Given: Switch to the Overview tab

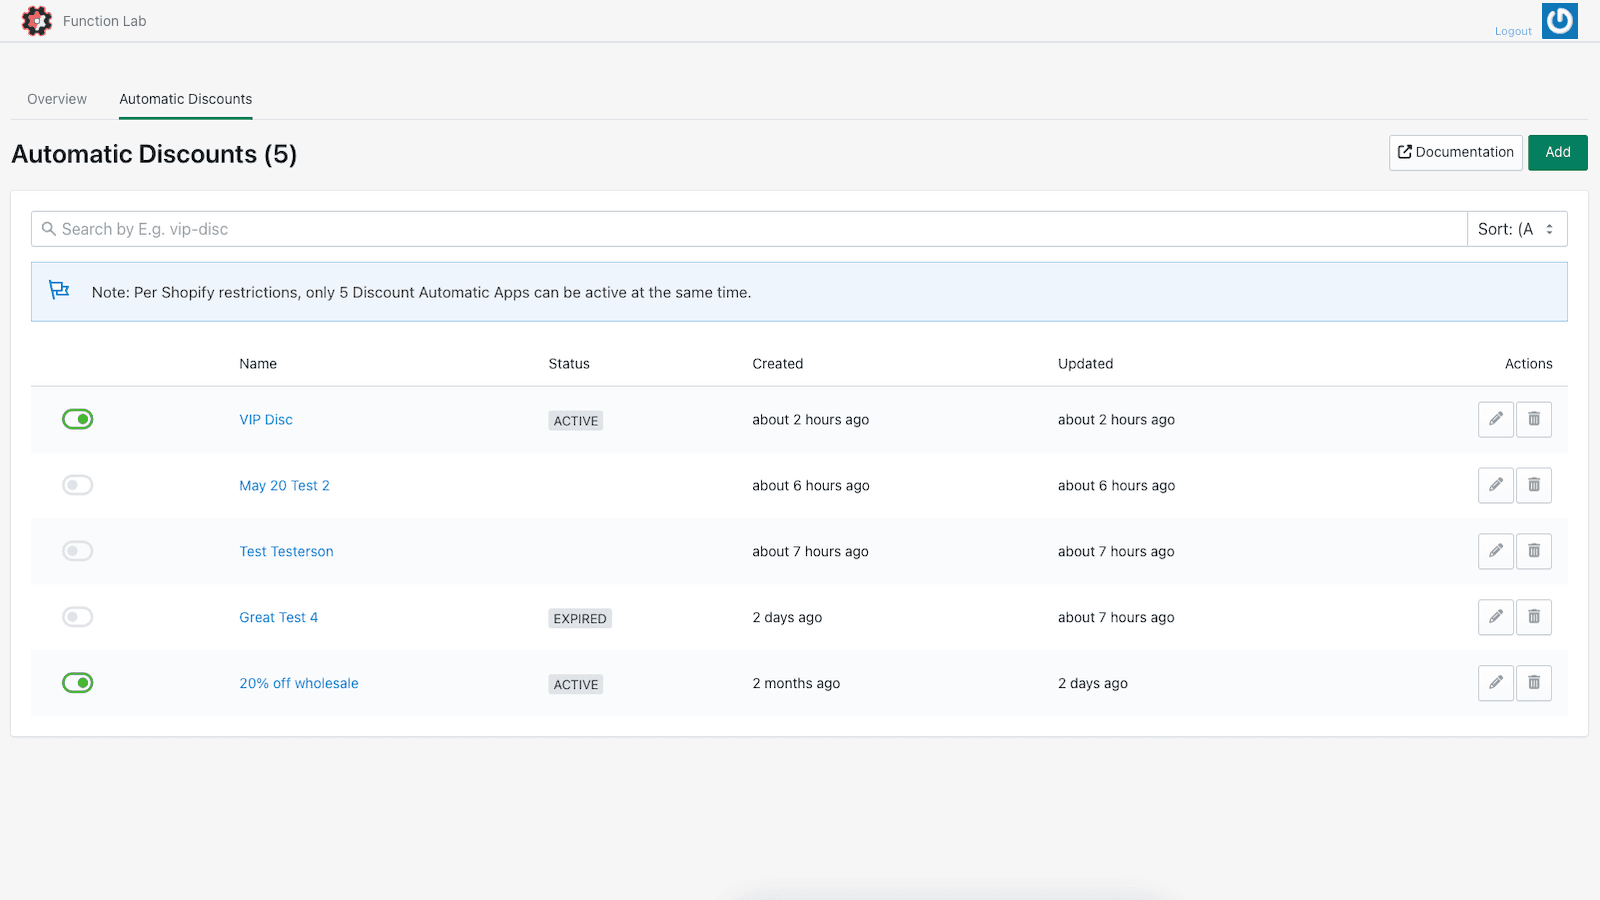Looking at the screenshot, I should point(57,99).
